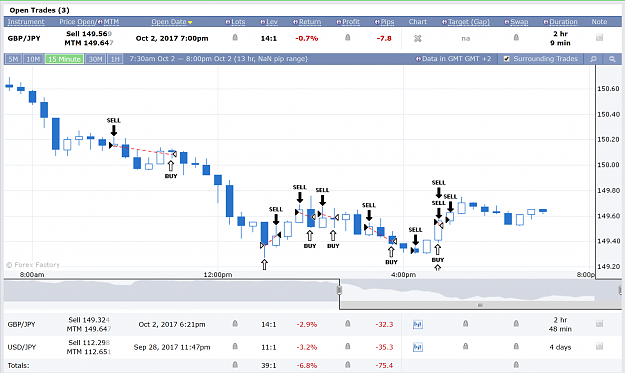Click the Target lock icon in GBP/JPY 6:21pm row
This screenshot has width=625, height=373.
click(x=465, y=324)
